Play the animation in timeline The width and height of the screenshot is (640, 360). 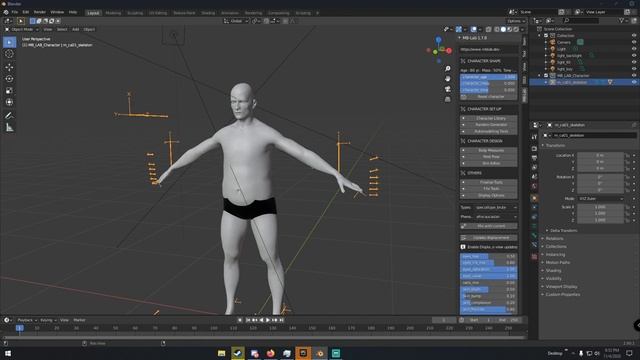(268, 320)
